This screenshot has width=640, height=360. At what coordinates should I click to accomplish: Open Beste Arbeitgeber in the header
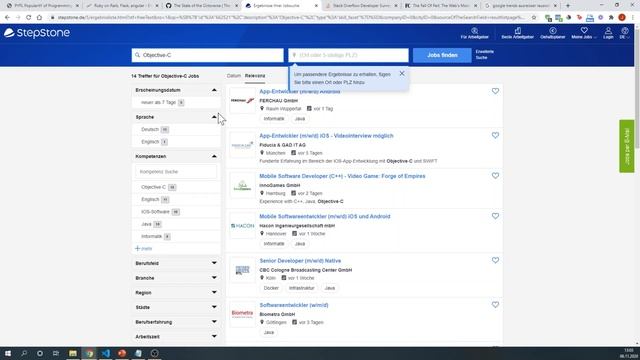[x=518, y=33]
